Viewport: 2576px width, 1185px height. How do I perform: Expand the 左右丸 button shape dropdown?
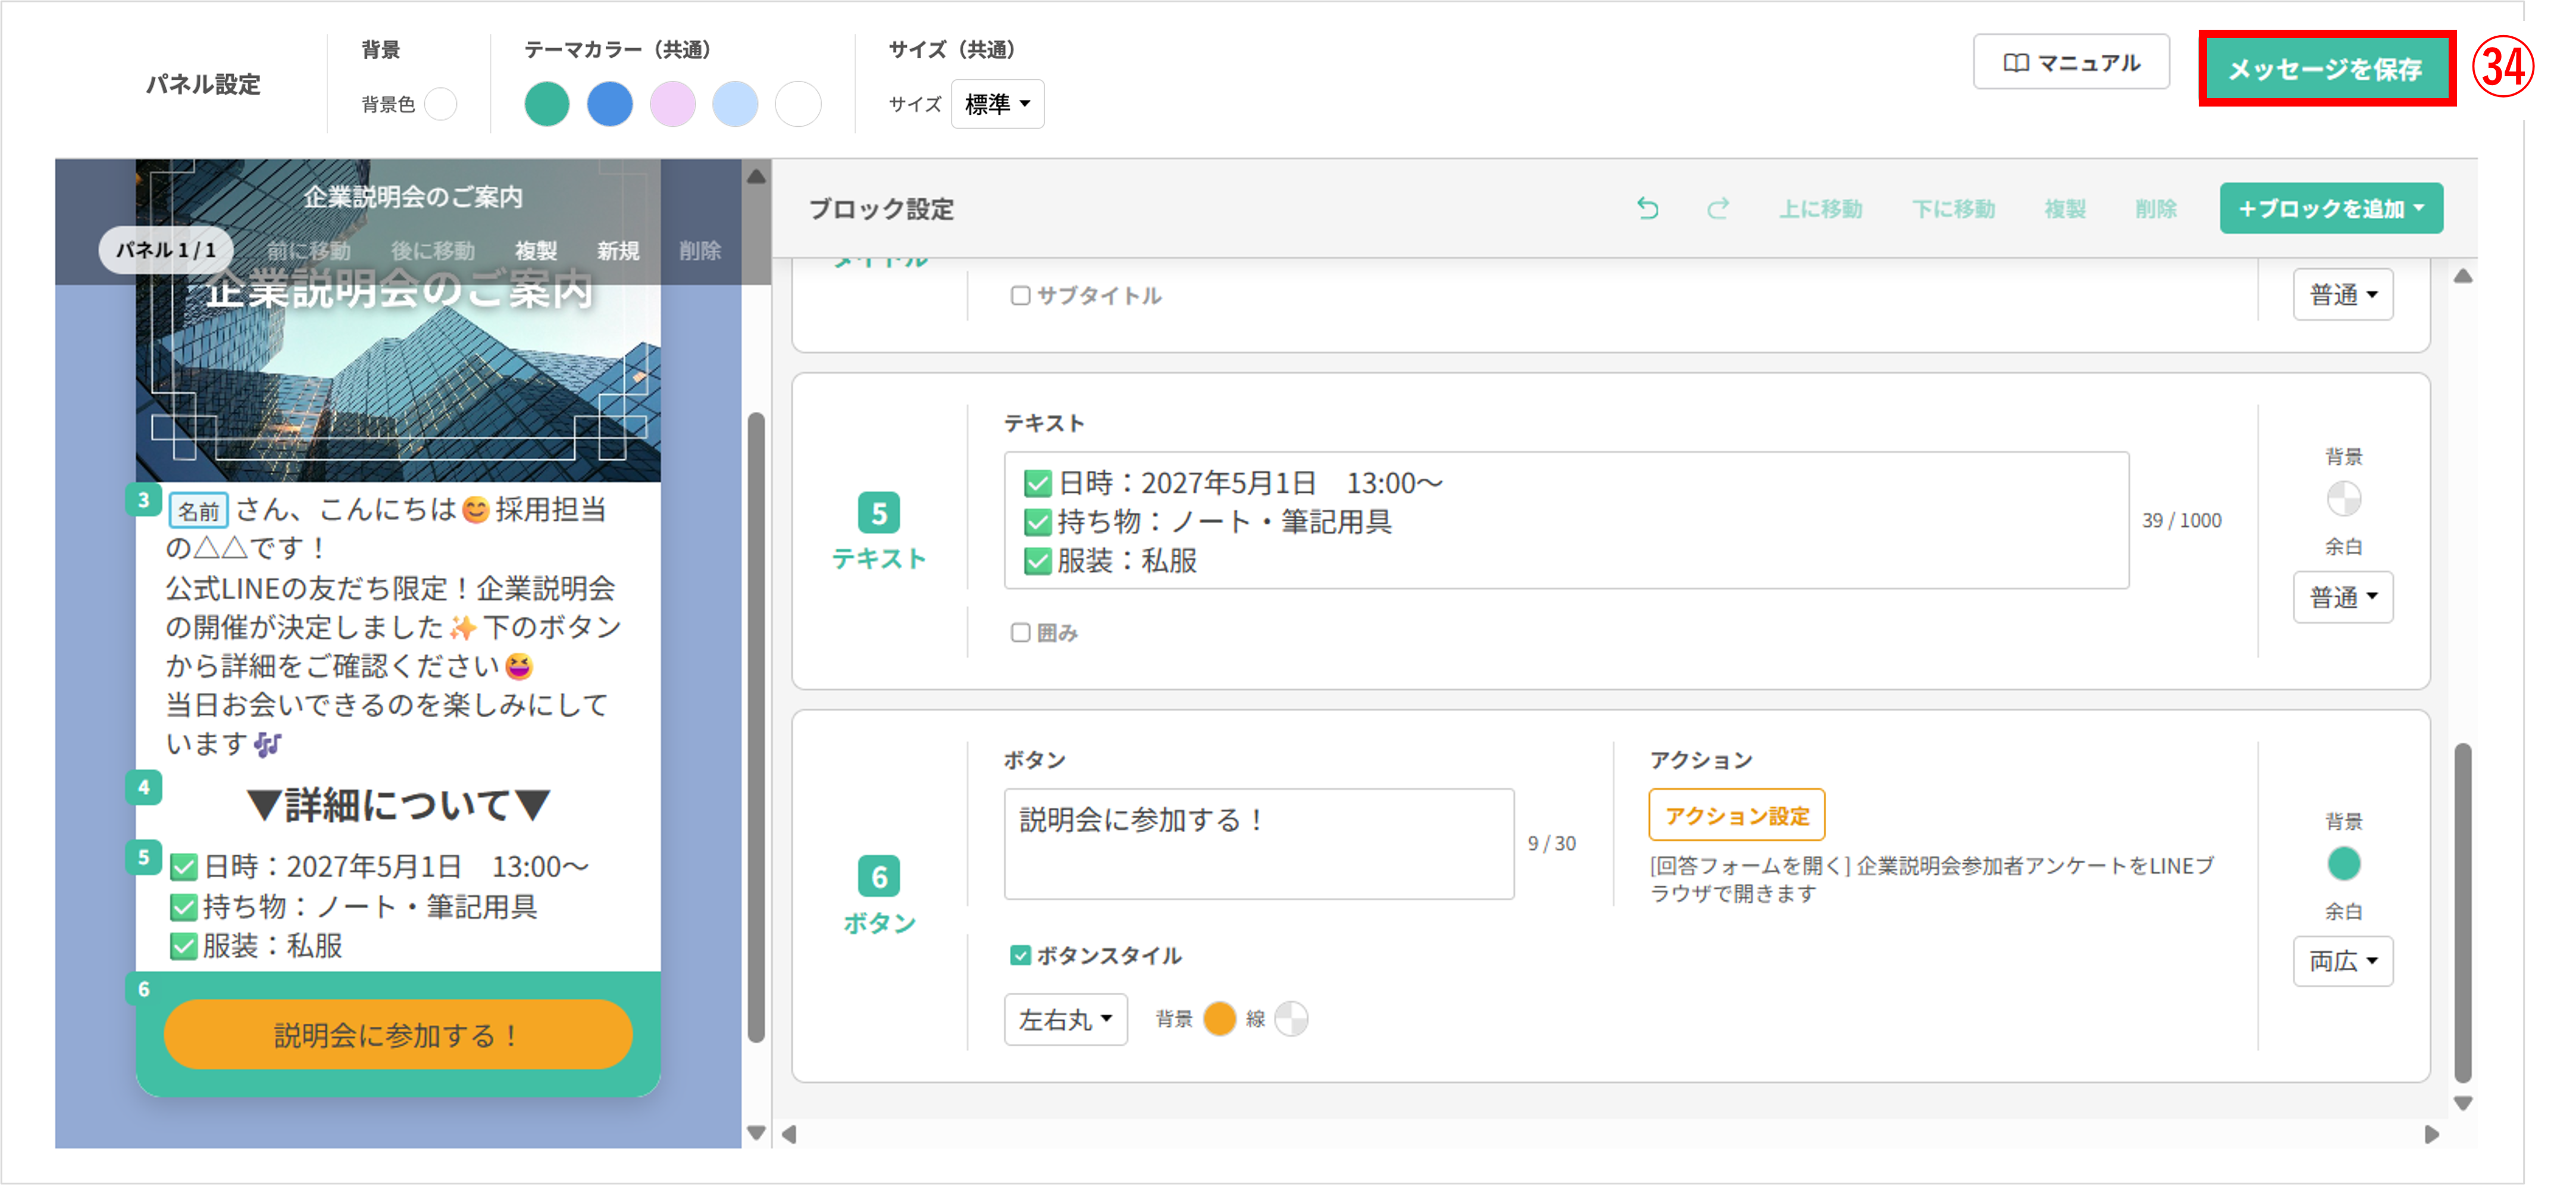[1065, 1019]
